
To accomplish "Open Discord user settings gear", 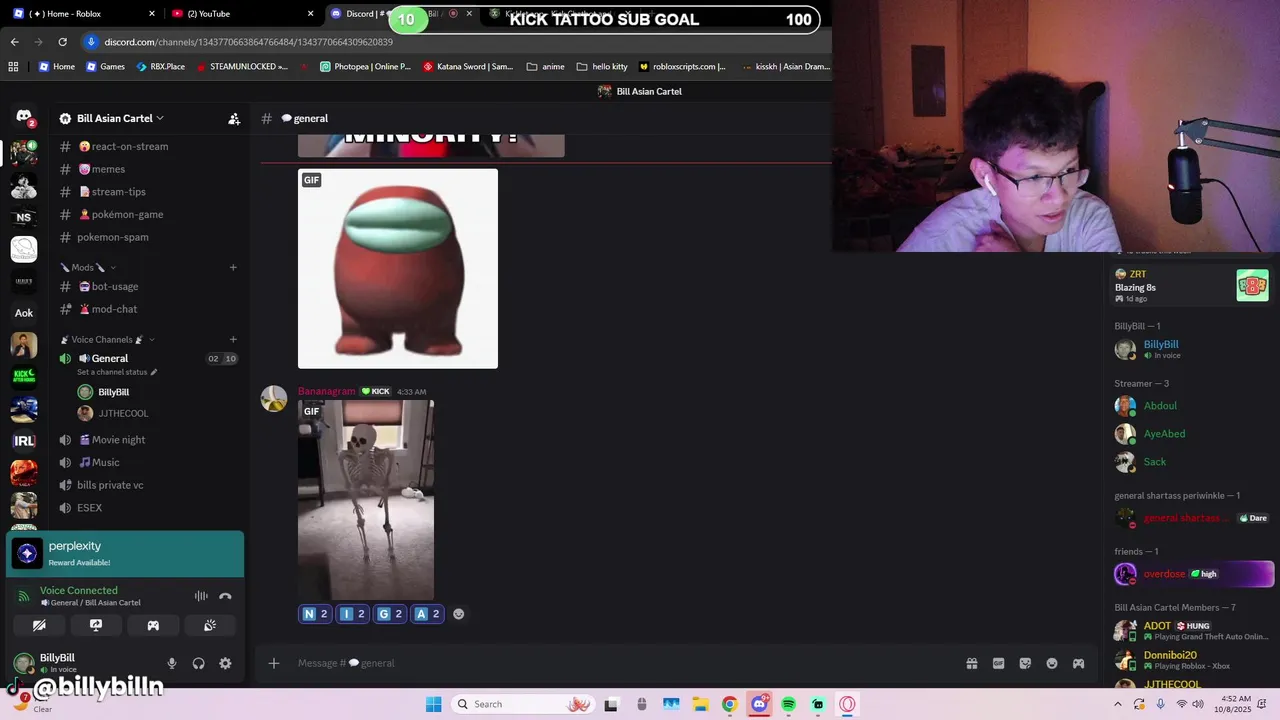I will (225, 663).
